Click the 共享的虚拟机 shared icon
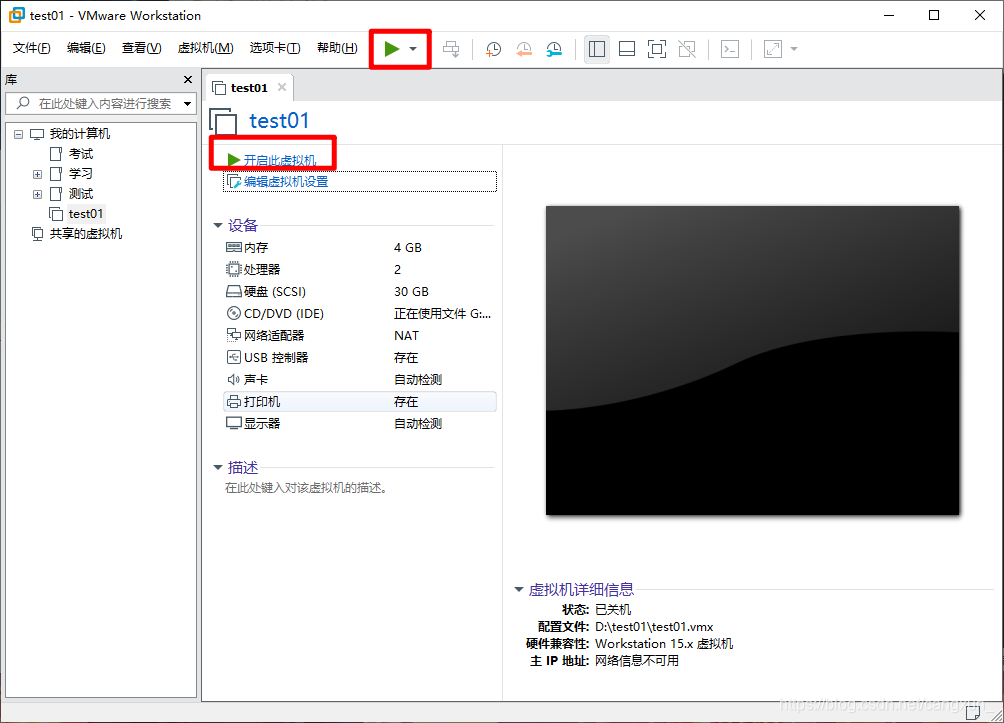This screenshot has width=1004, height=723. [x=38, y=234]
